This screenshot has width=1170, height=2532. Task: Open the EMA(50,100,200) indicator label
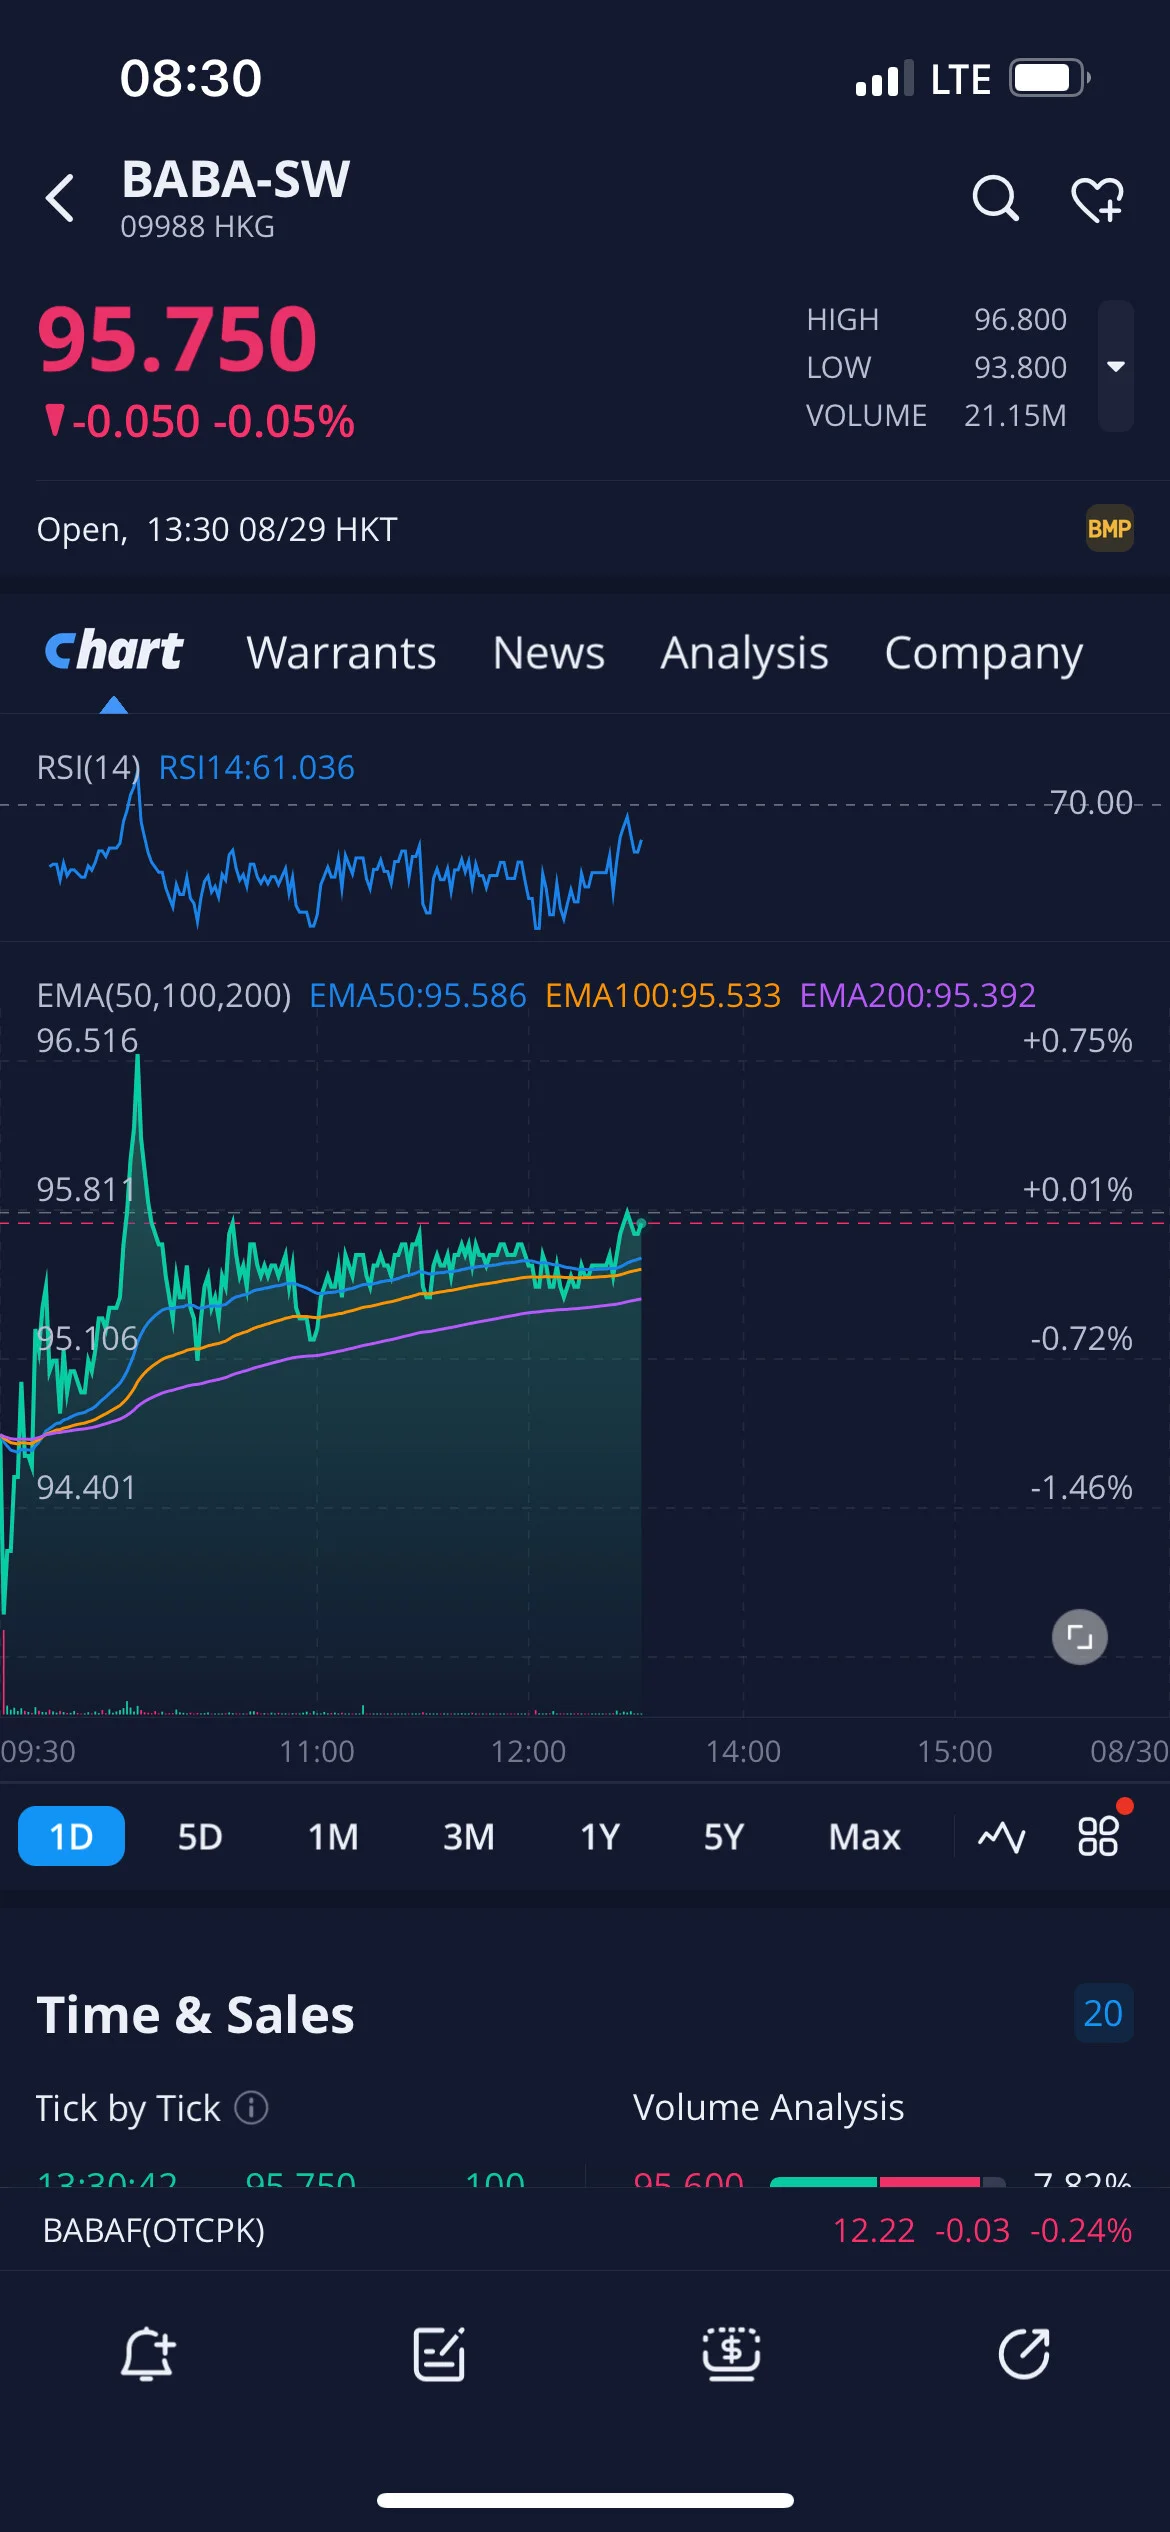(x=164, y=995)
